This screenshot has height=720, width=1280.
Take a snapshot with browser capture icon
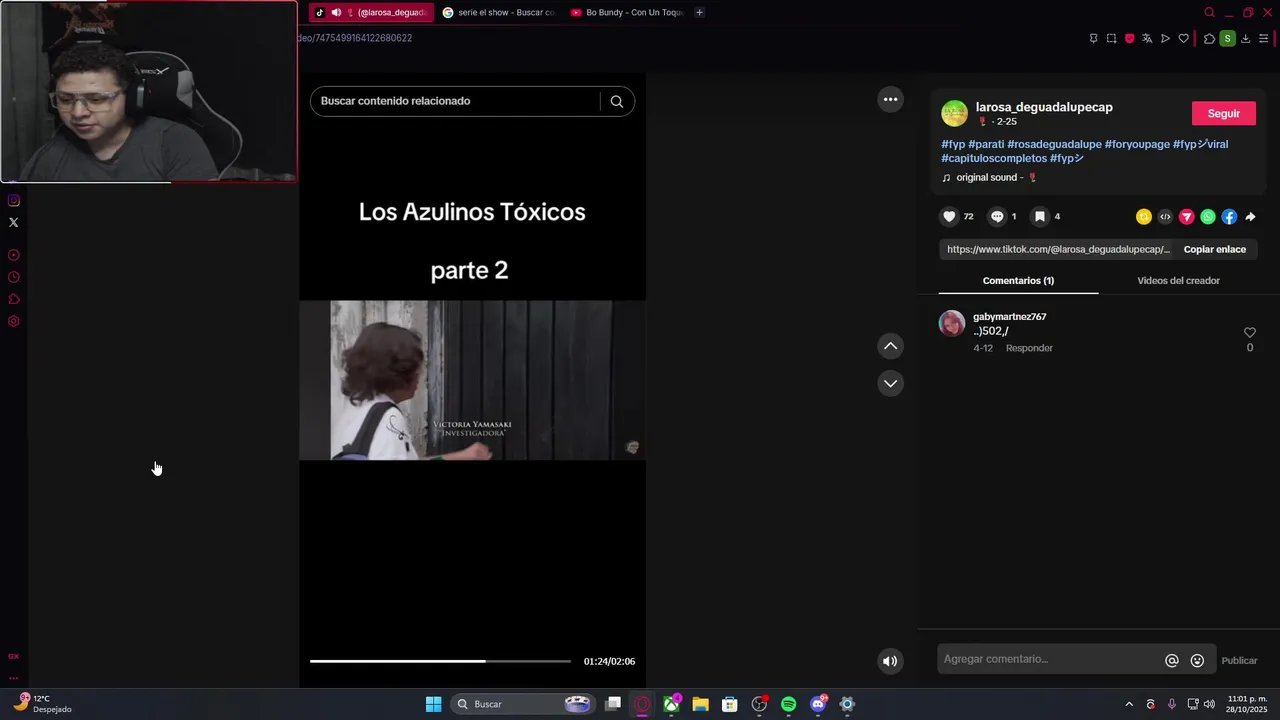point(1111,38)
